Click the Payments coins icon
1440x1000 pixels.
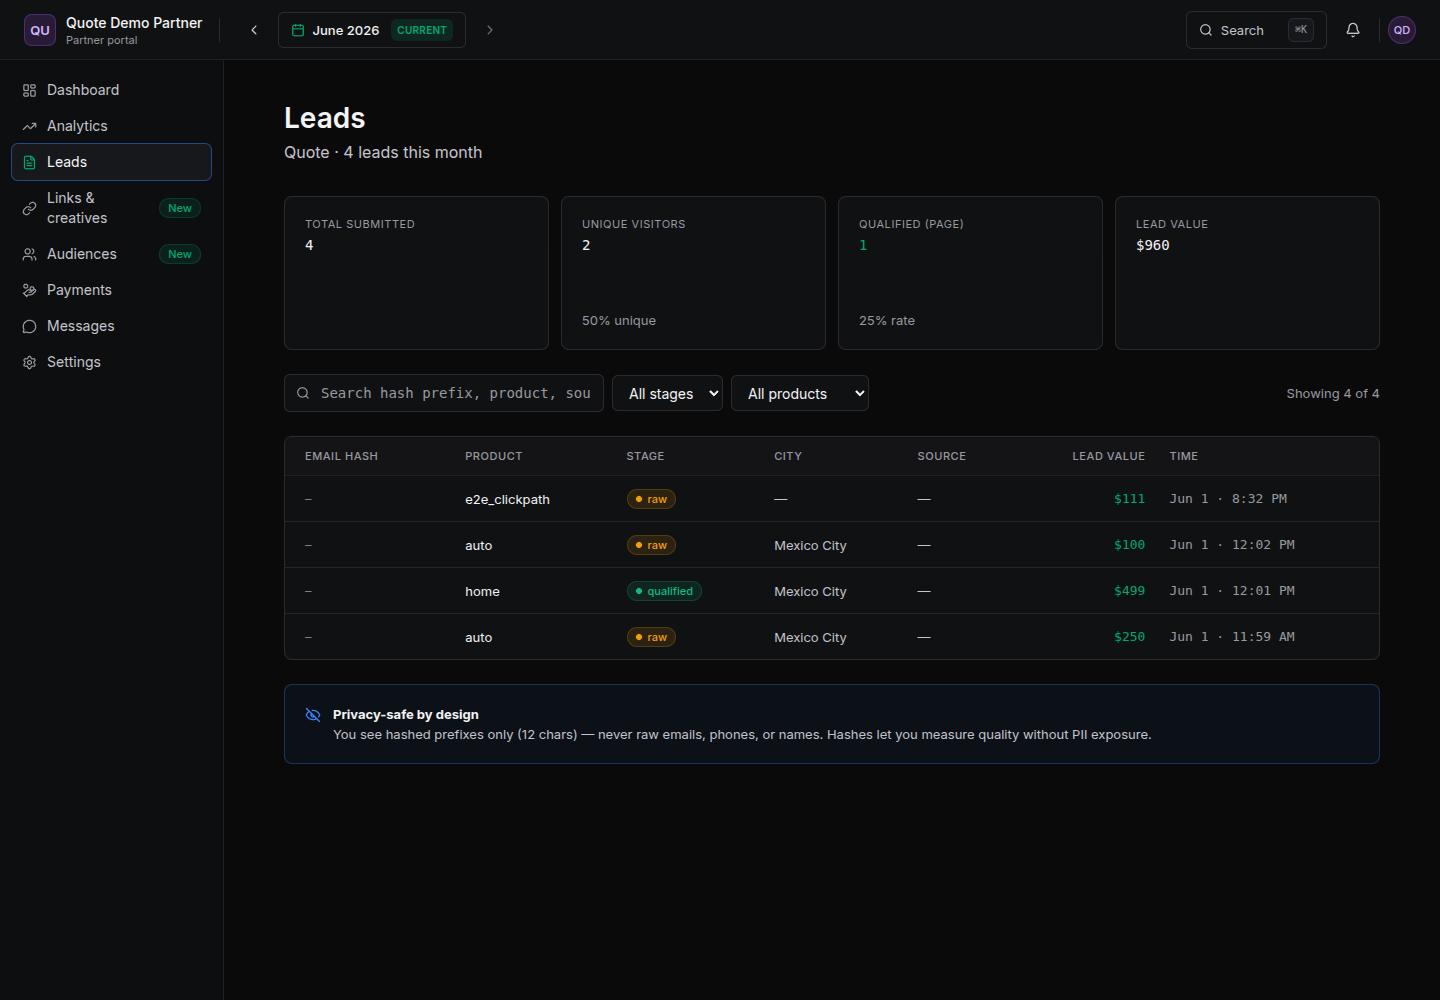click(29, 290)
